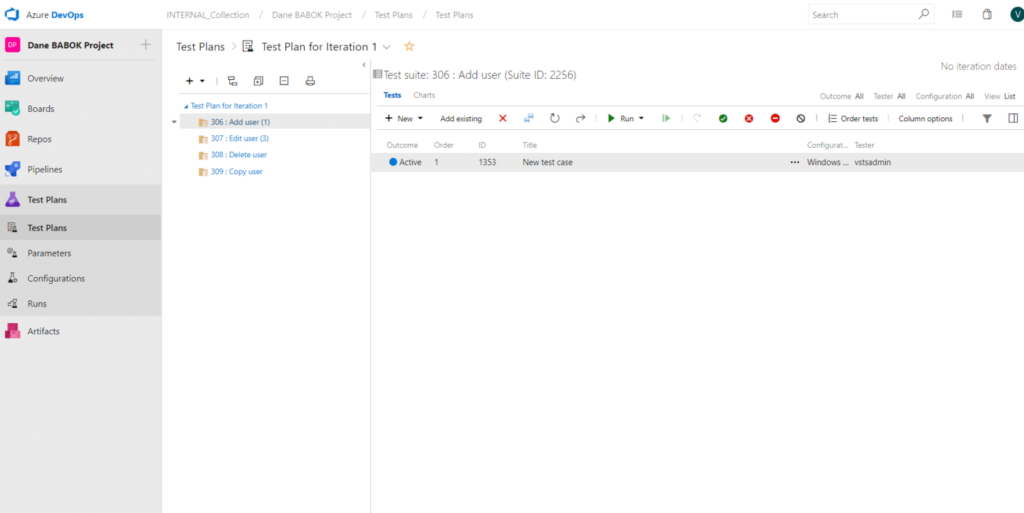The height and width of the screenshot is (513, 1024).
Task: Open Repos from the left sidebar
Action: [40, 139]
